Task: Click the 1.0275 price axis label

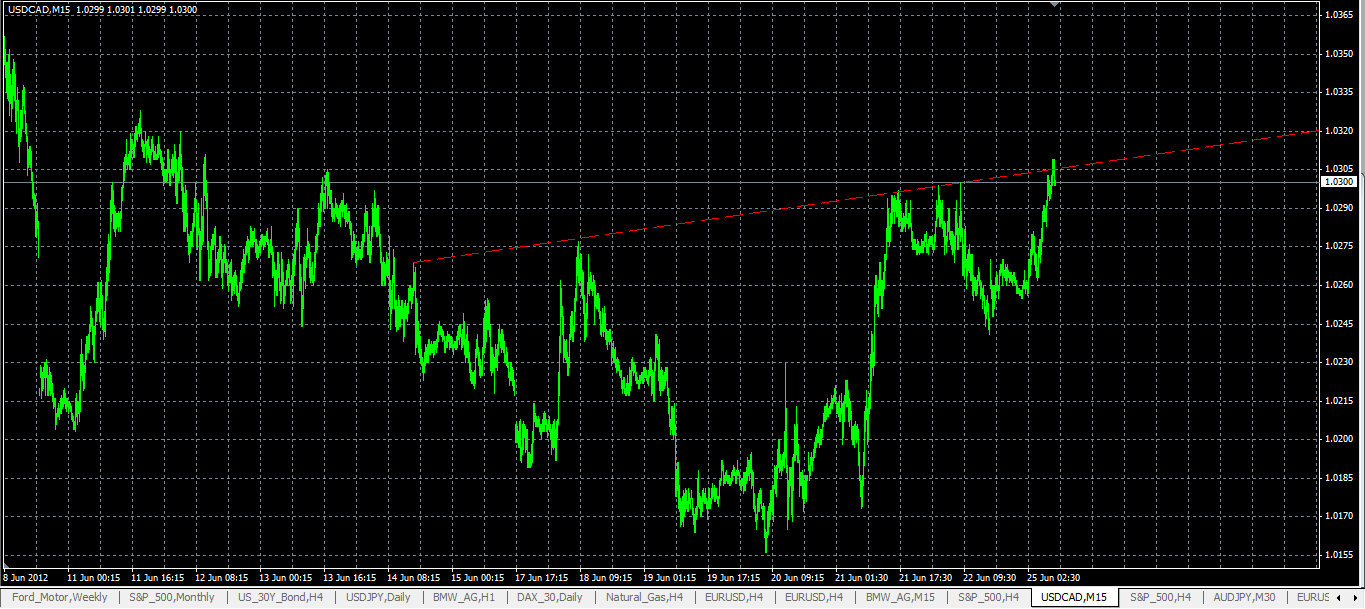Action: coord(1339,246)
